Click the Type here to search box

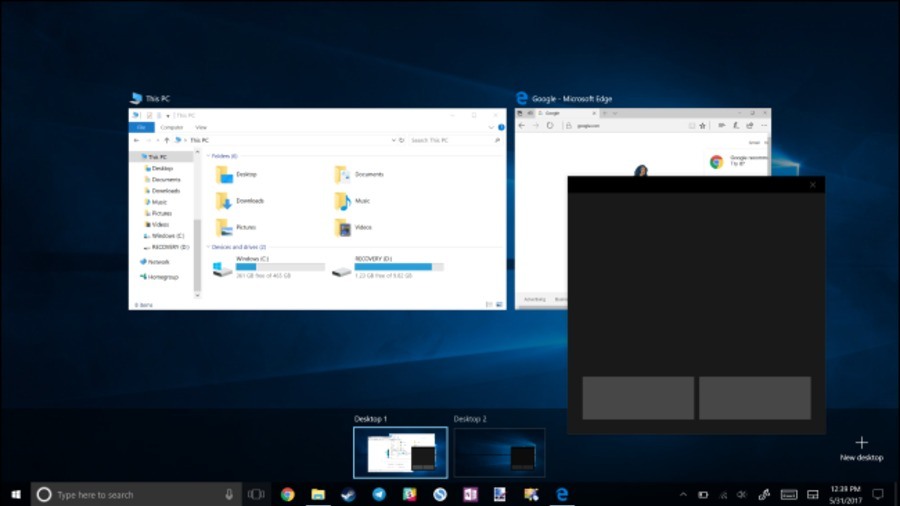(x=136, y=494)
